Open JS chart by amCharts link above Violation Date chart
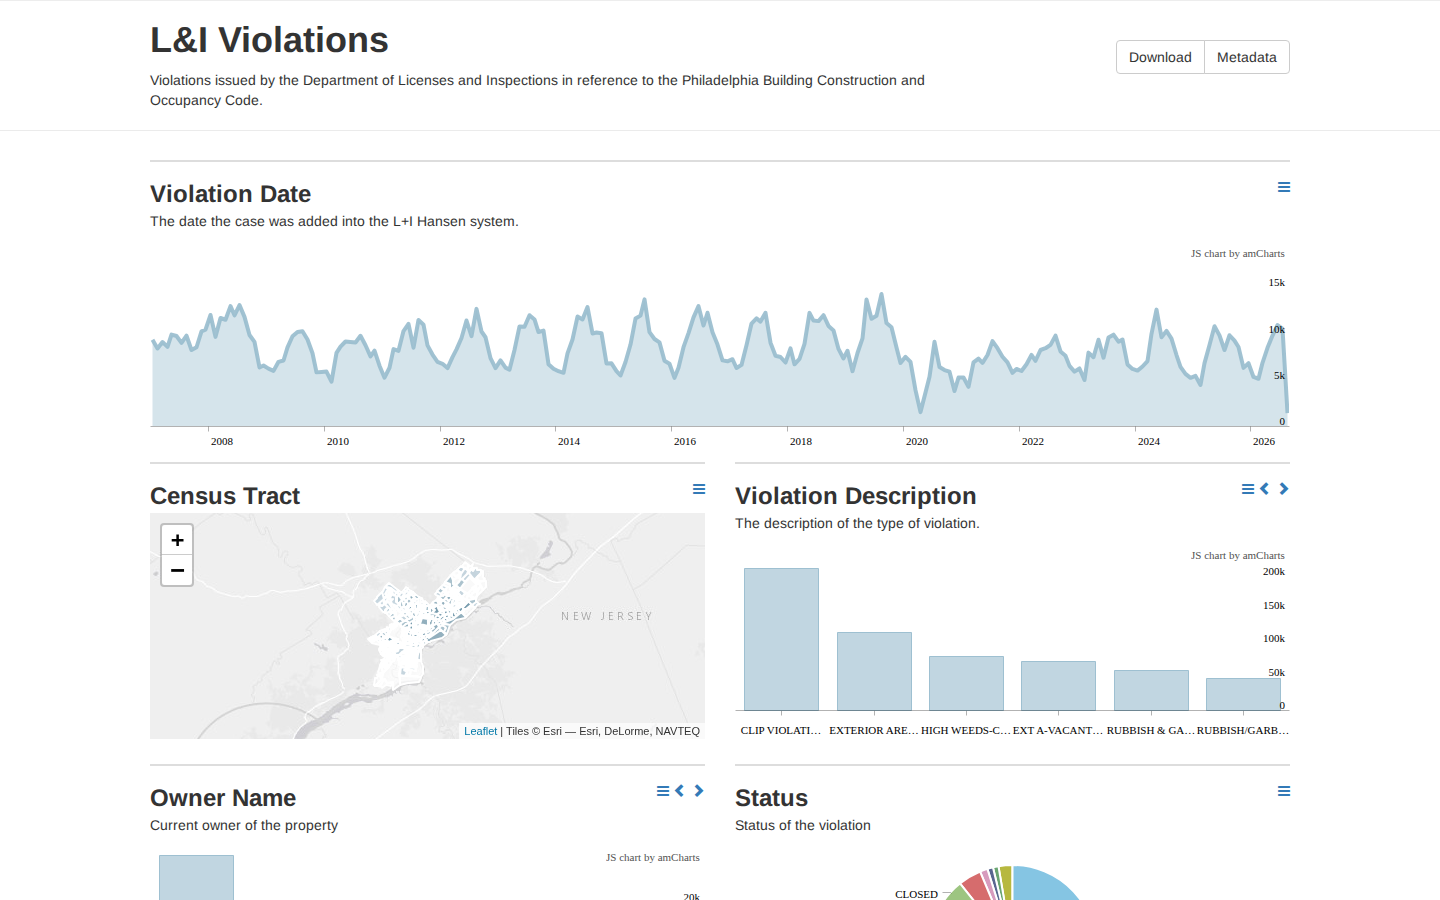 [x=1237, y=254]
